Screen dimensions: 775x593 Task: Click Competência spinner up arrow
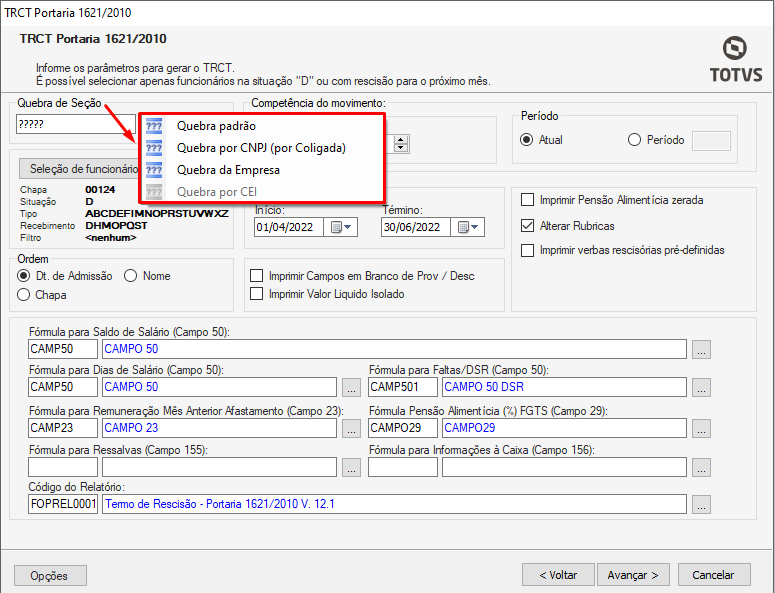tap(401, 140)
